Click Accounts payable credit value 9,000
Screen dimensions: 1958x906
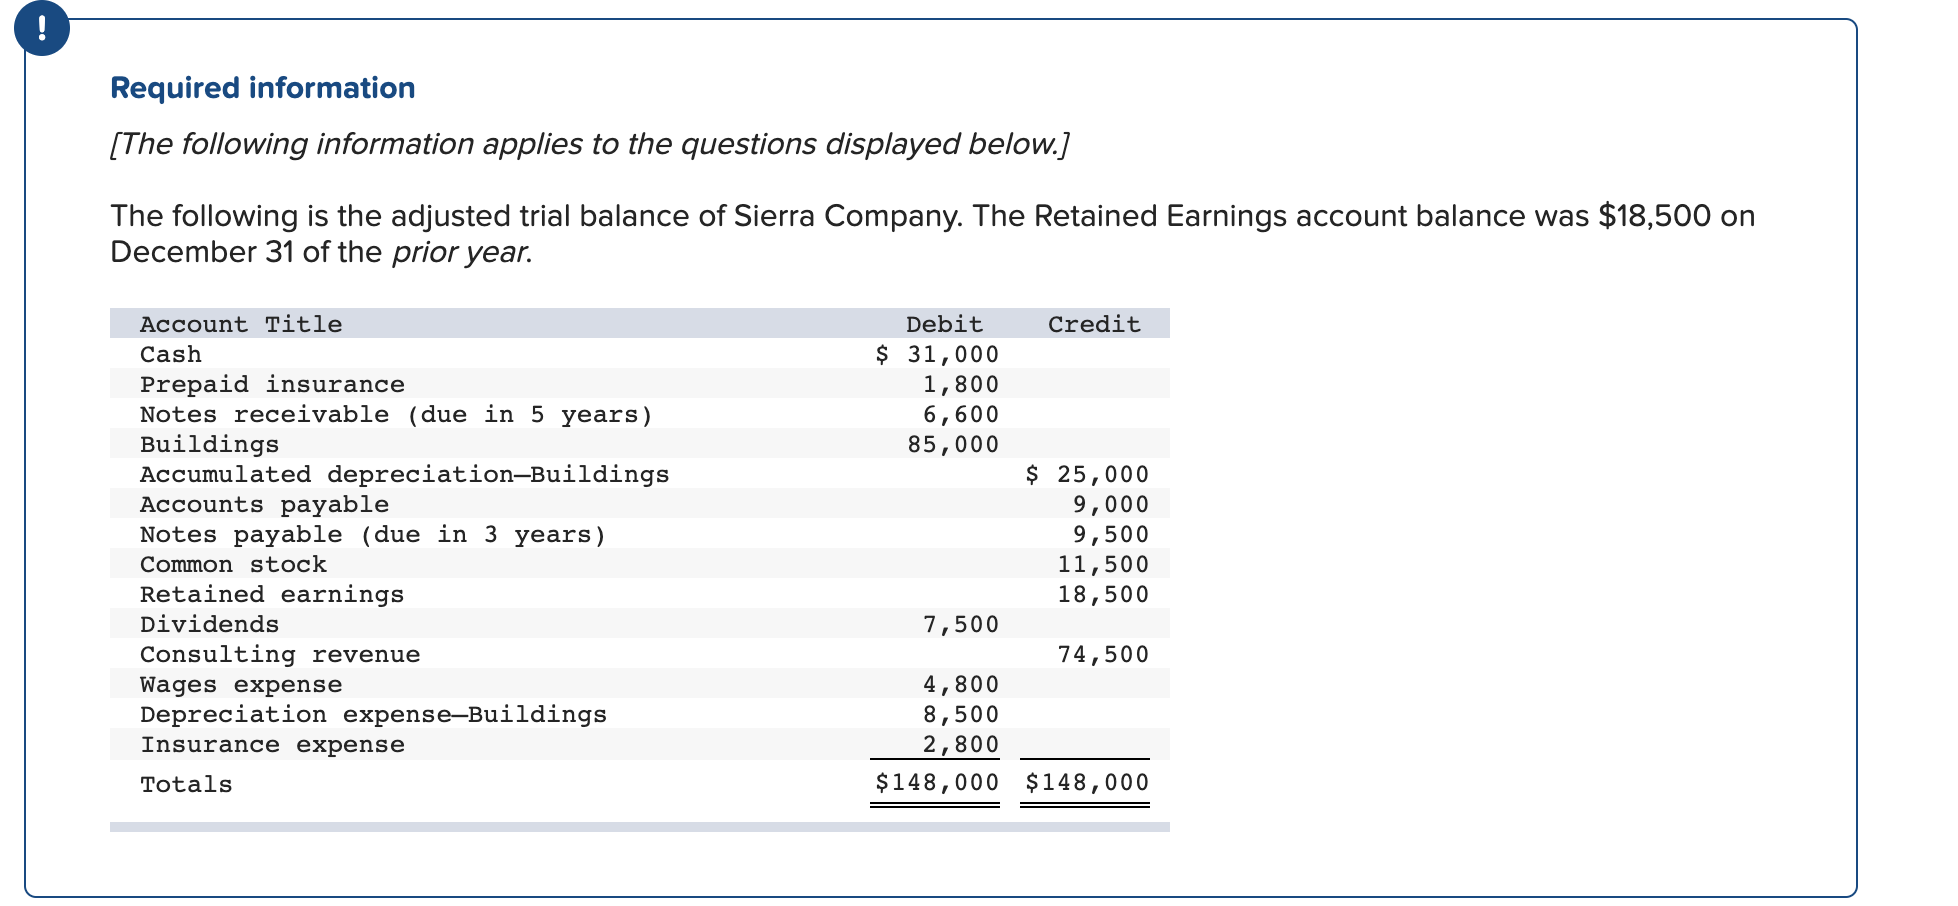pos(1110,504)
